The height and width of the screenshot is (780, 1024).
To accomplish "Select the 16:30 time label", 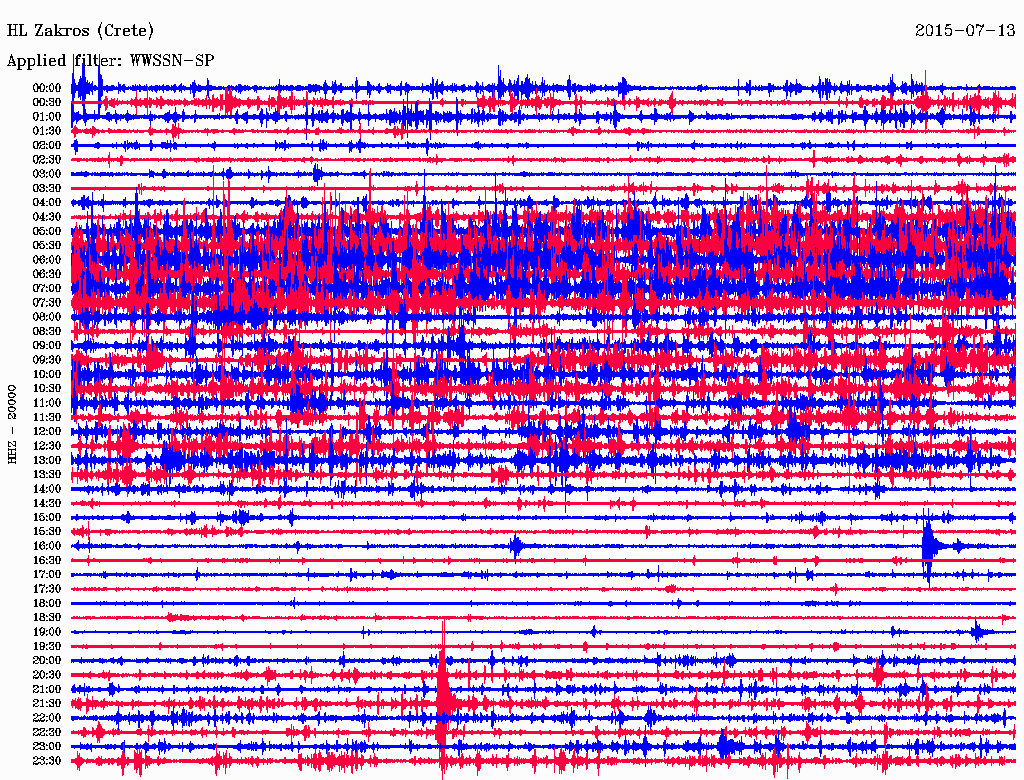I will 47,560.
